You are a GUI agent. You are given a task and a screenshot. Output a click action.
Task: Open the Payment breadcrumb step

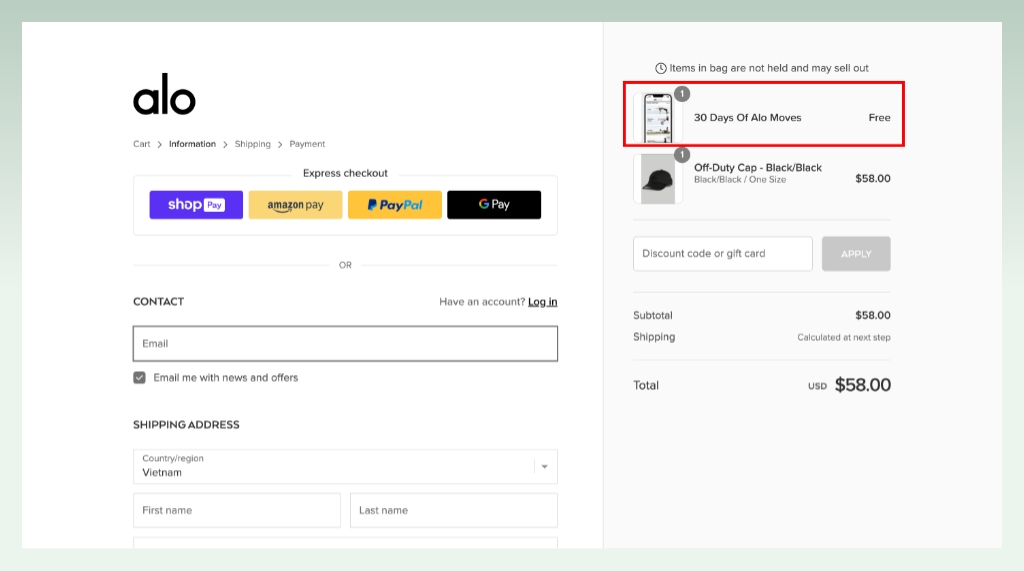307,144
